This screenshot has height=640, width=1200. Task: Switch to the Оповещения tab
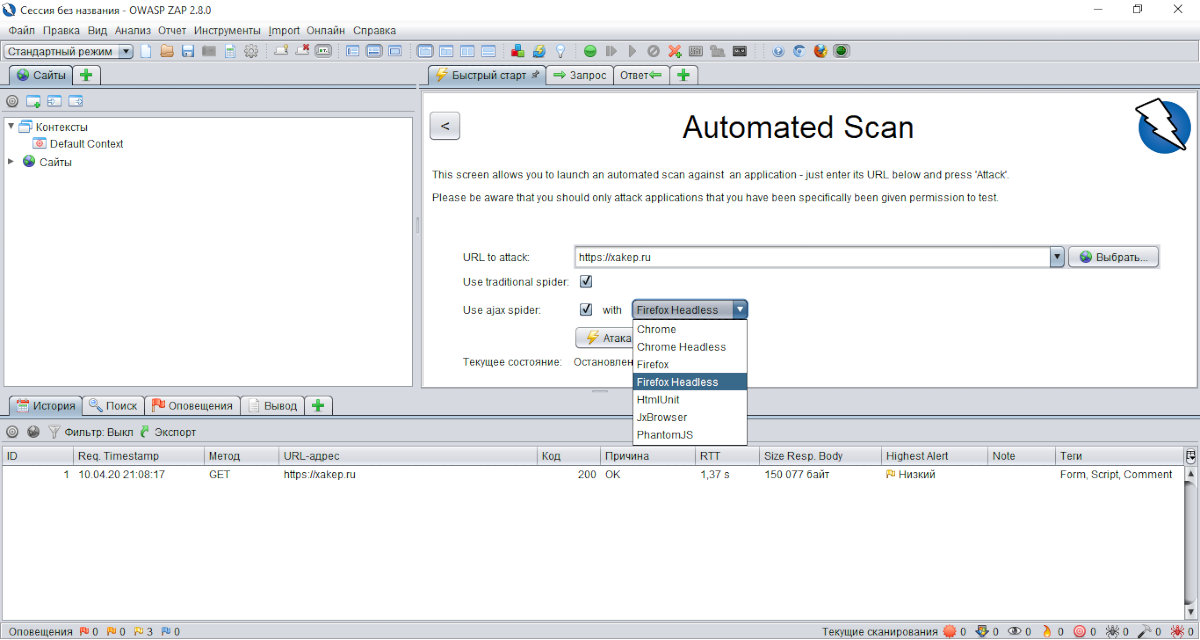pyautogui.click(x=192, y=405)
